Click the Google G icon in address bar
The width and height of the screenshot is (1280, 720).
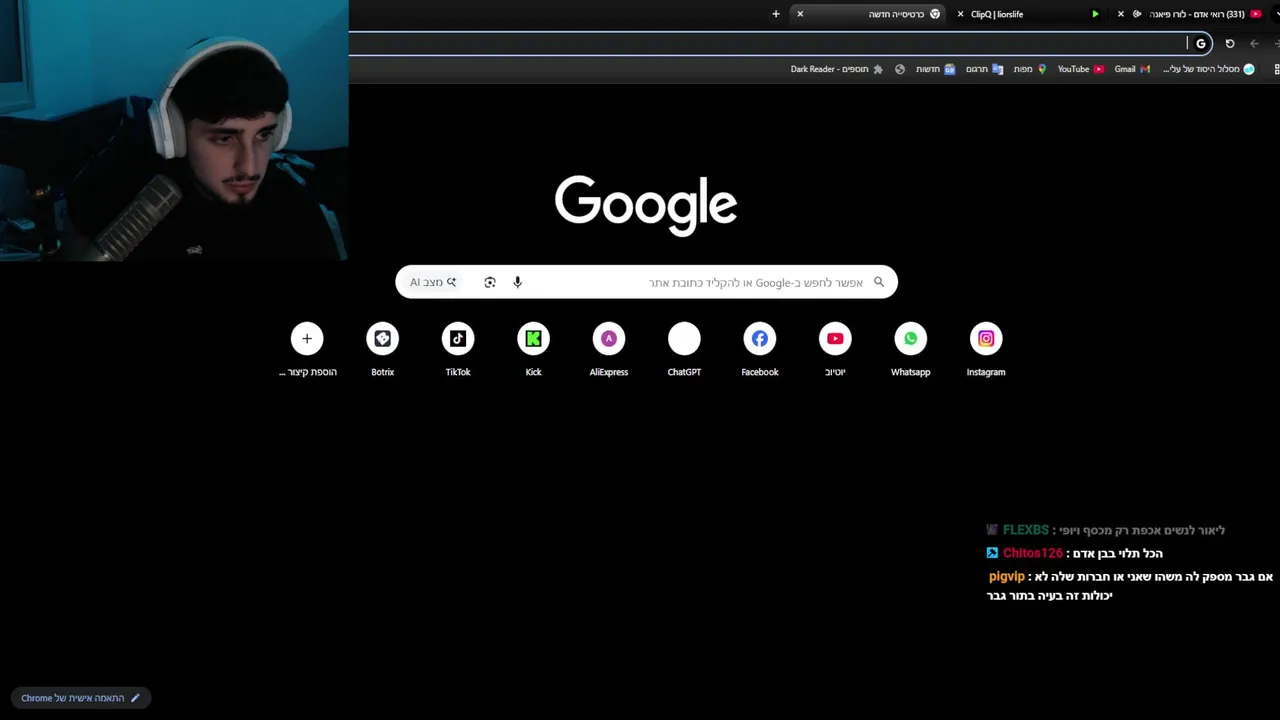[x=1201, y=43]
